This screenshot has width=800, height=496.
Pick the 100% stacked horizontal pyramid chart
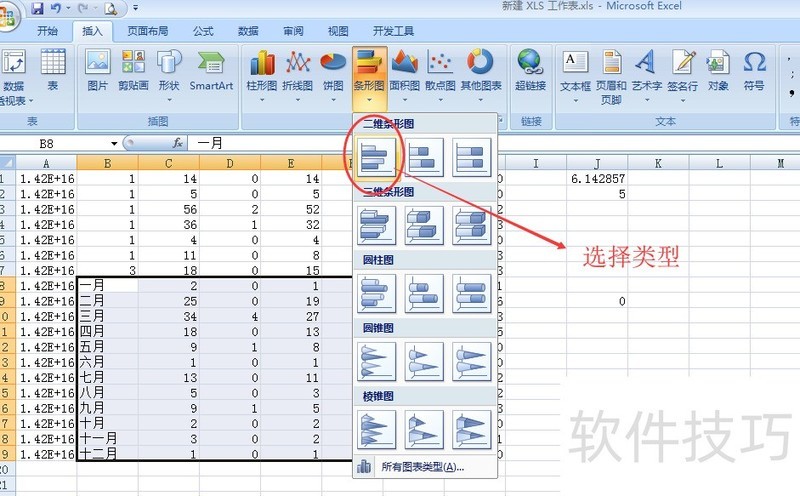coord(471,429)
